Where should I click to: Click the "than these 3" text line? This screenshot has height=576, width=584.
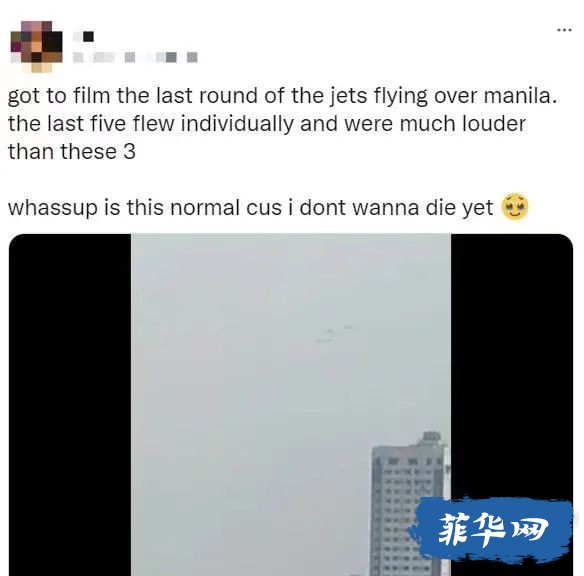[x=72, y=152]
